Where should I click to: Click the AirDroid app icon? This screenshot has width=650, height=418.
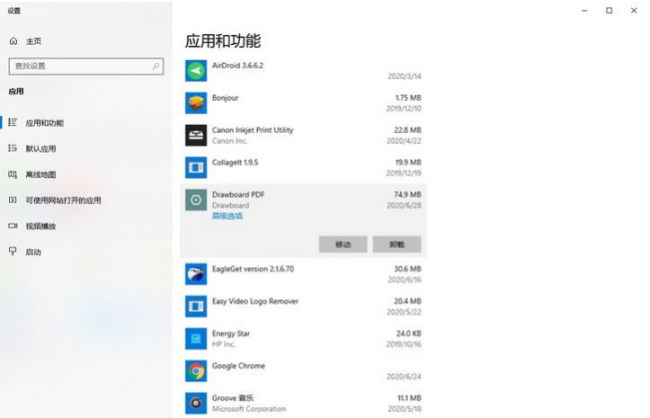pyautogui.click(x=196, y=71)
